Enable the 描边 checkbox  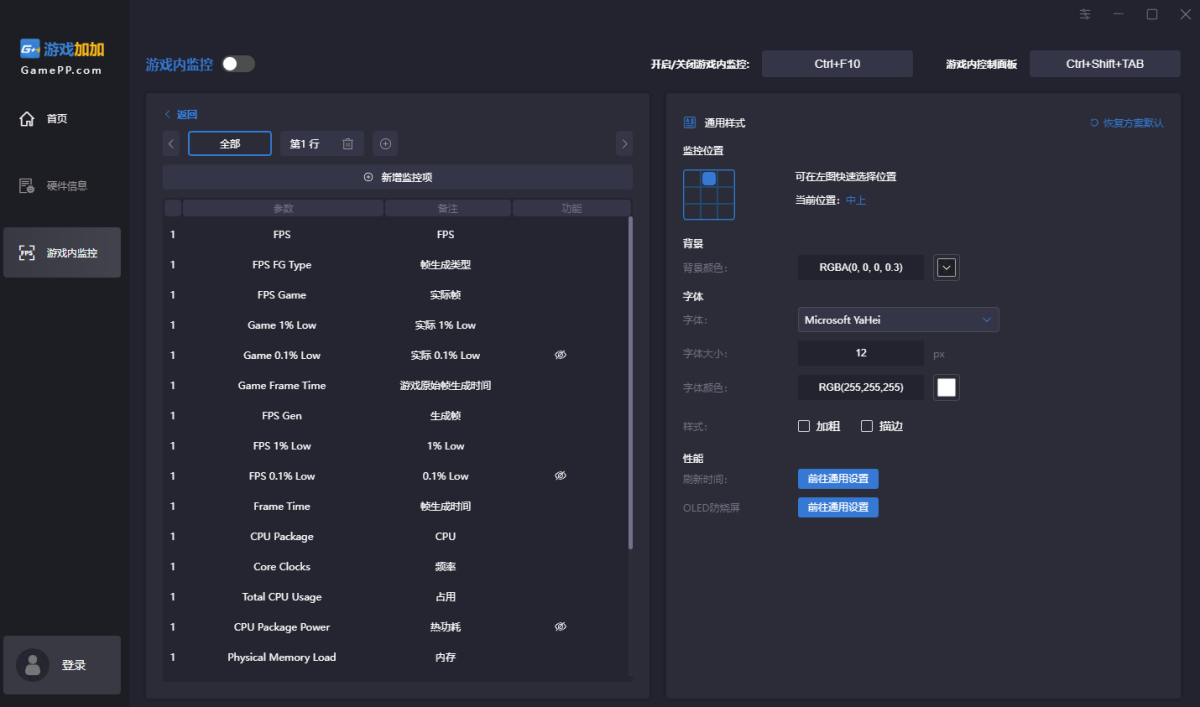[867, 426]
